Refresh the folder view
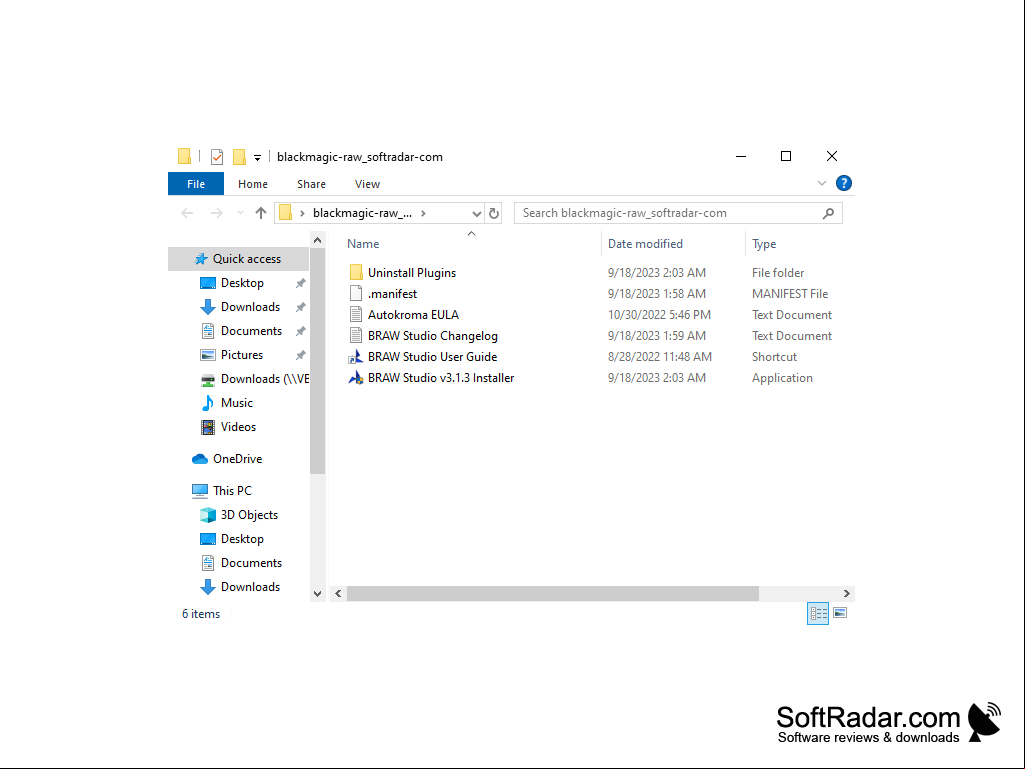Viewport: 1025px width, 769px height. click(494, 213)
